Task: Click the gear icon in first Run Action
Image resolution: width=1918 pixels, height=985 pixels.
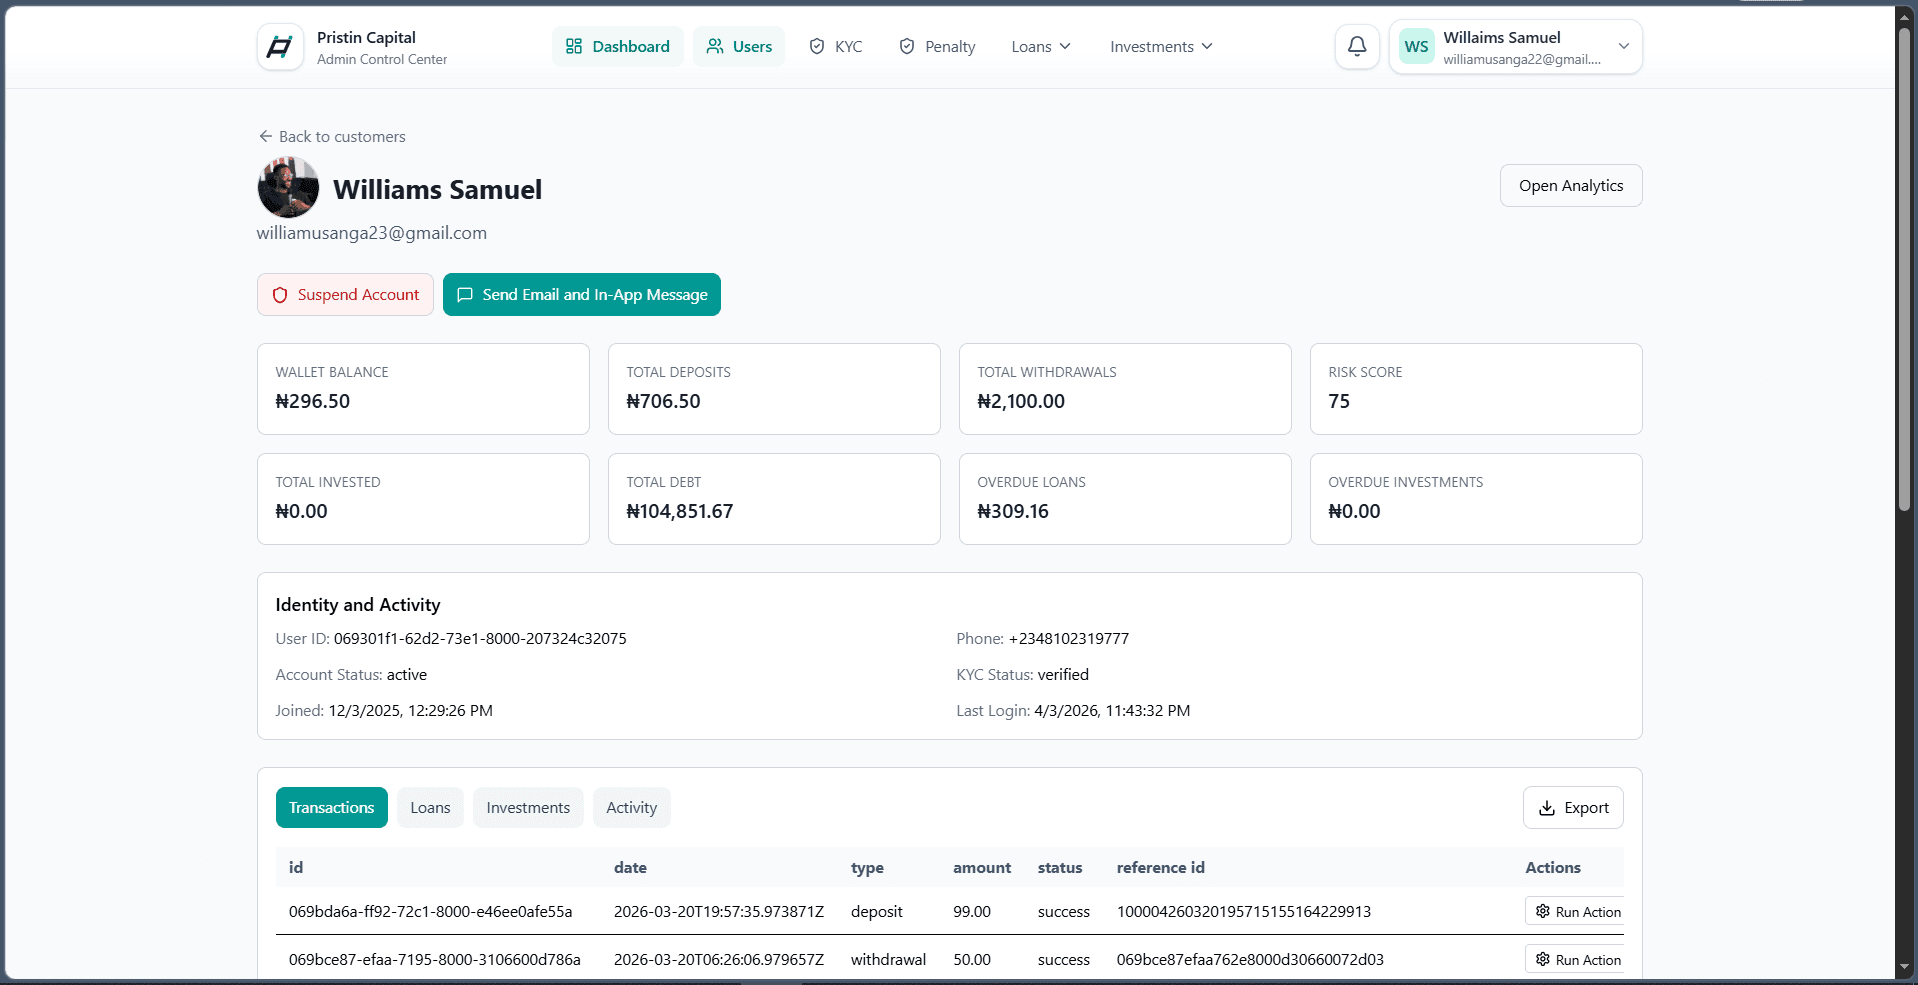Action: click(x=1543, y=911)
